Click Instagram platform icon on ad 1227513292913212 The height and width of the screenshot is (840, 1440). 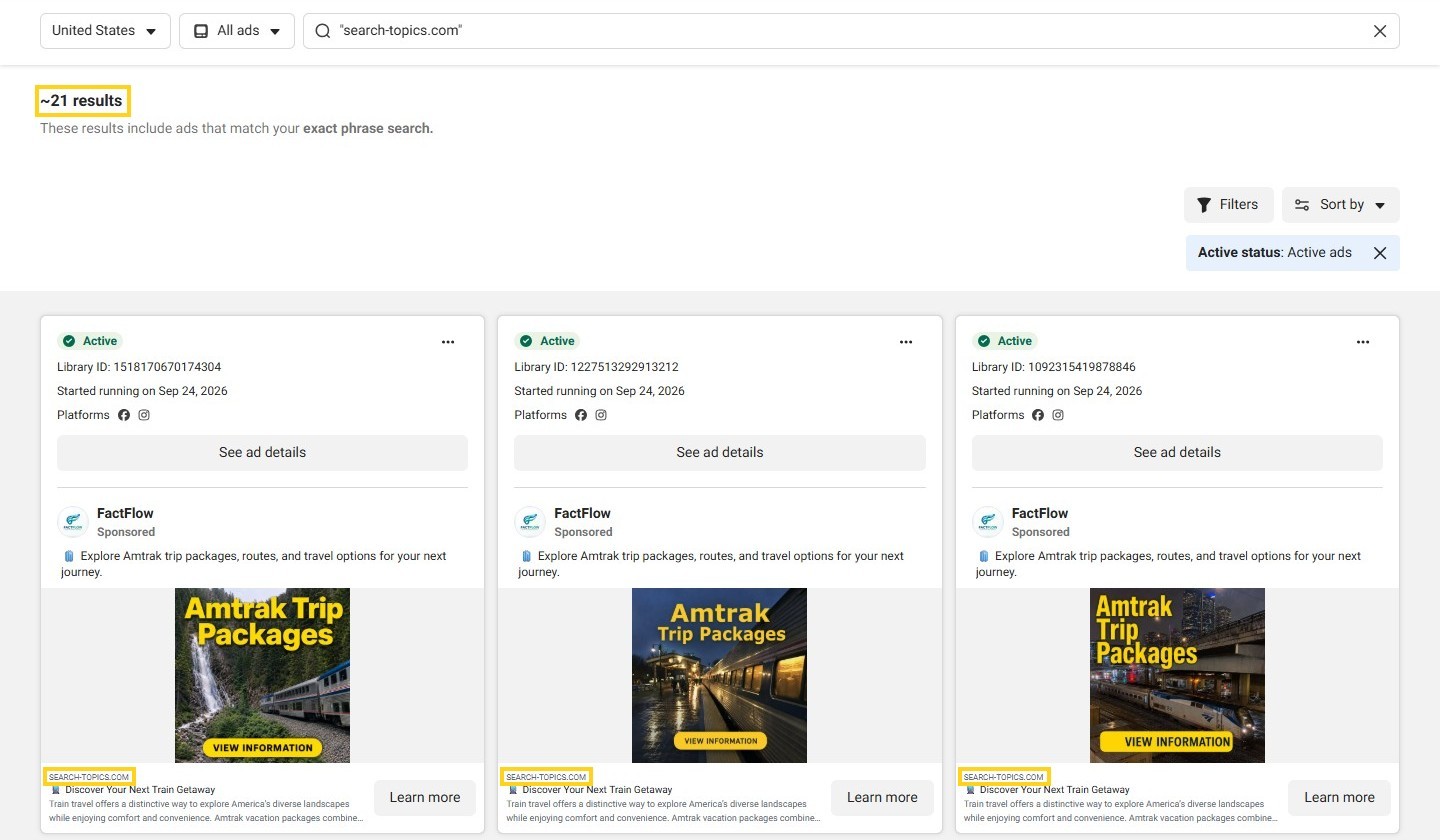(x=601, y=415)
